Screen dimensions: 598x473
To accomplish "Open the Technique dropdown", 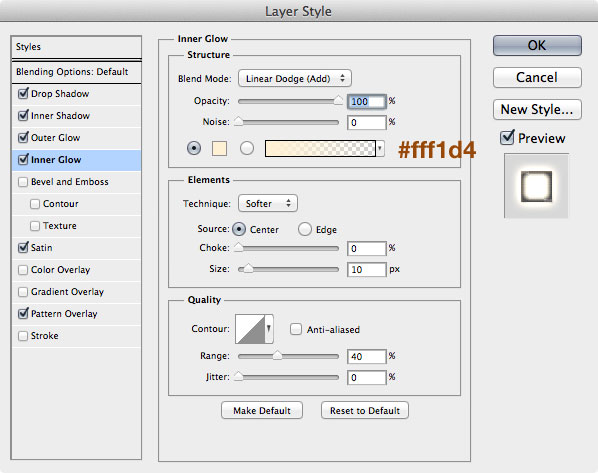I will coord(268,203).
